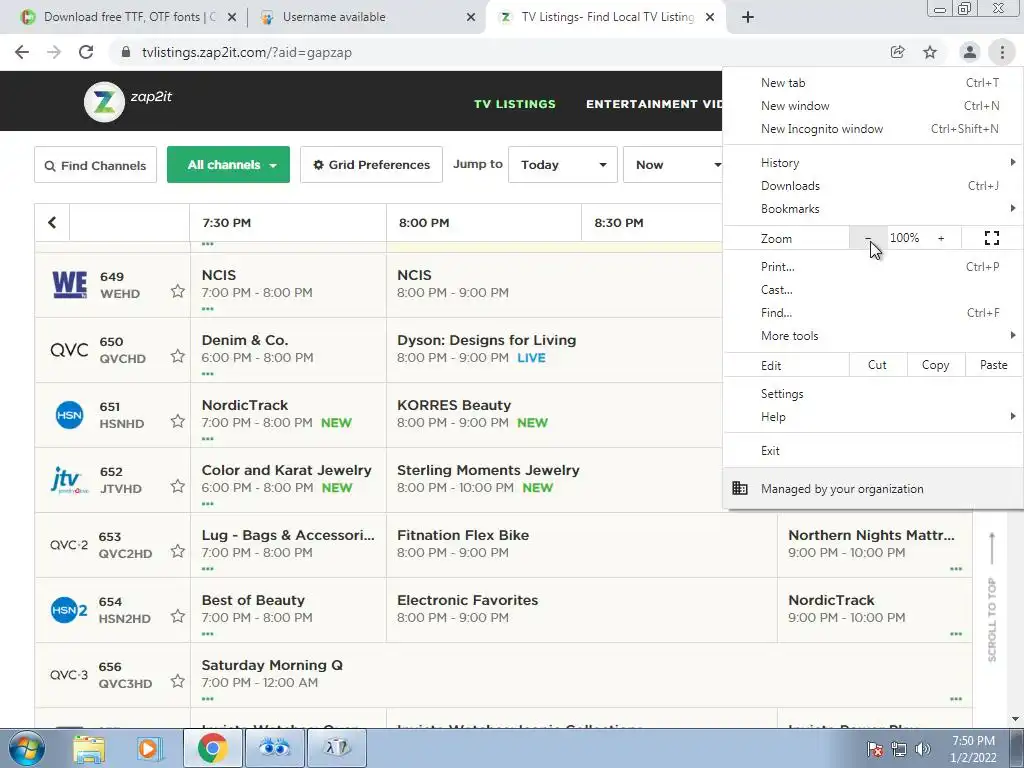Viewport: 1024px width, 768px height.
Task: Click the three-dot Chrome menu button
Action: tap(1002, 52)
